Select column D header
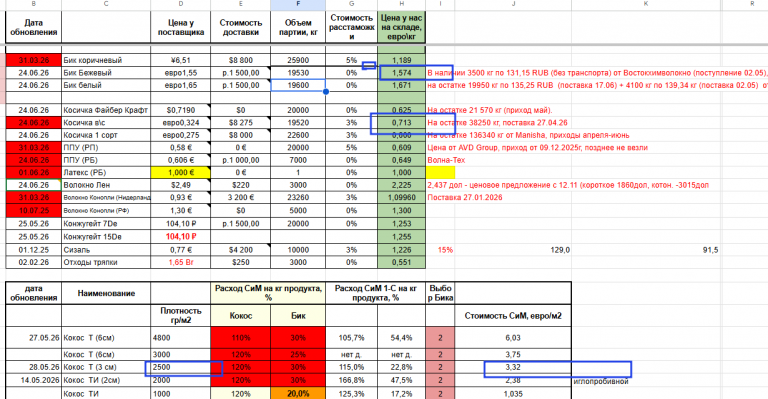This screenshot has height=399, width=768. (x=181, y=4)
